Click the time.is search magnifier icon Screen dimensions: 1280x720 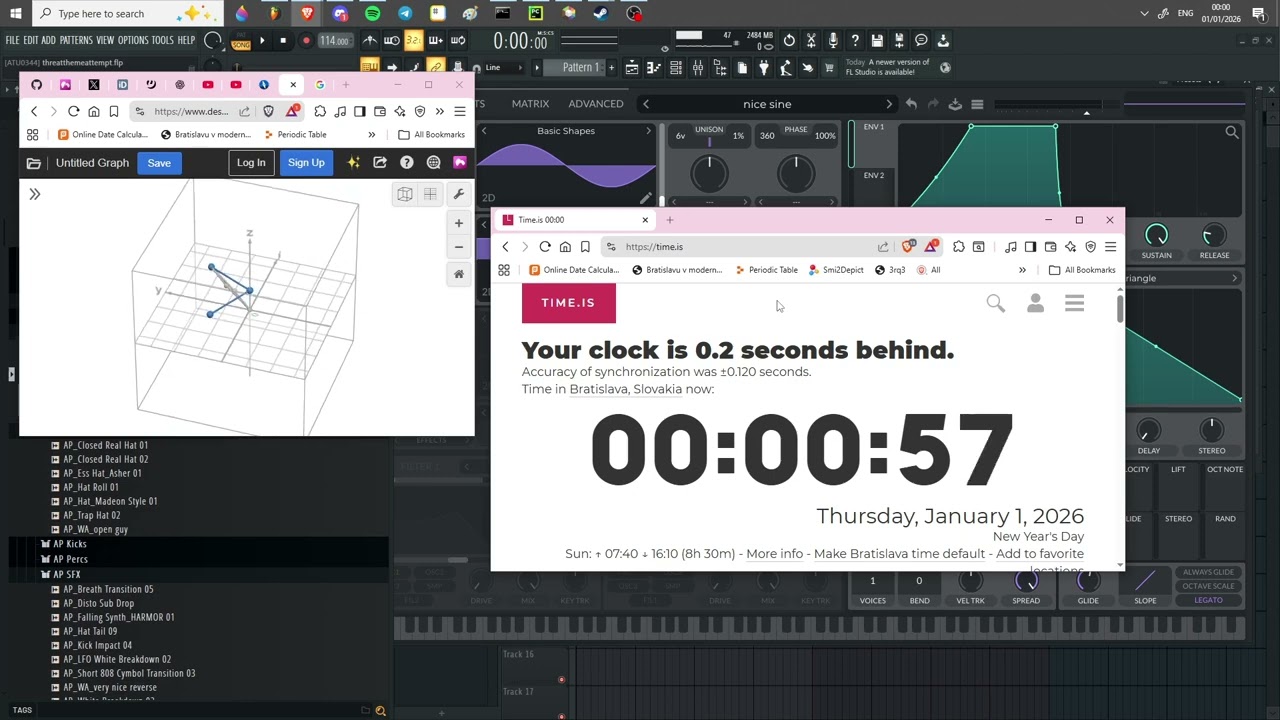996,303
